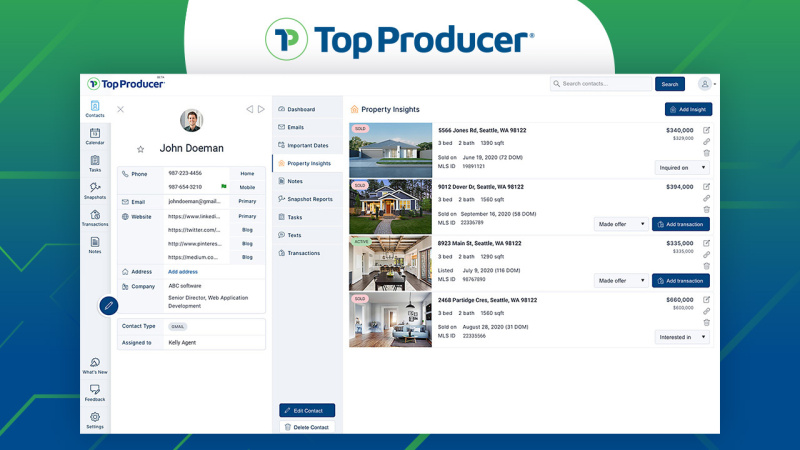Open What's New in the sidebar
The image size is (800, 450).
(95, 366)
